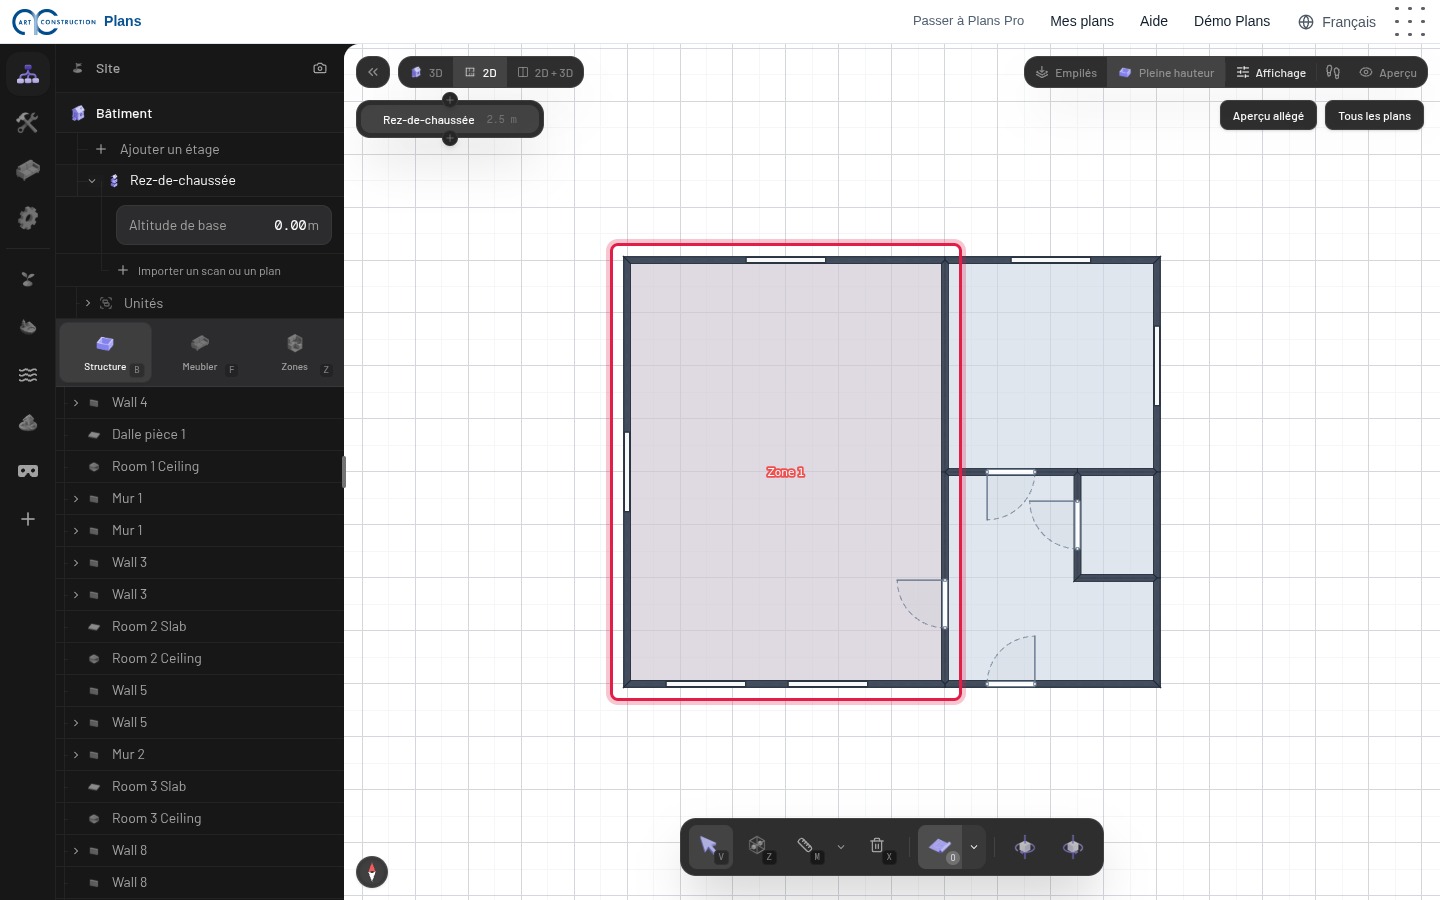Open the sofa furniture library in sidebar
Viewport: 1440px width, 900px height.
click(x=28, y=170)
